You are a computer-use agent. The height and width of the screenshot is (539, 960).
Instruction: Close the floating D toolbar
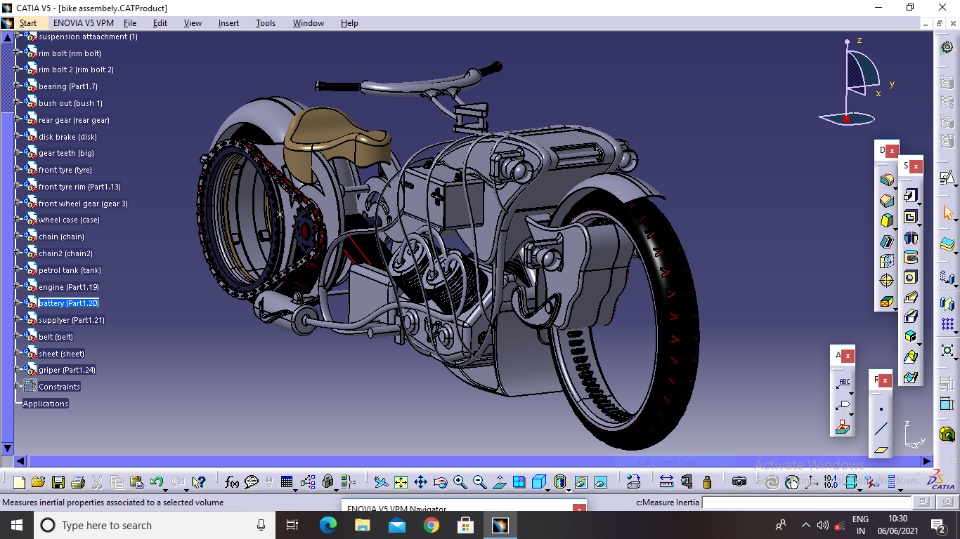(892, 151)
